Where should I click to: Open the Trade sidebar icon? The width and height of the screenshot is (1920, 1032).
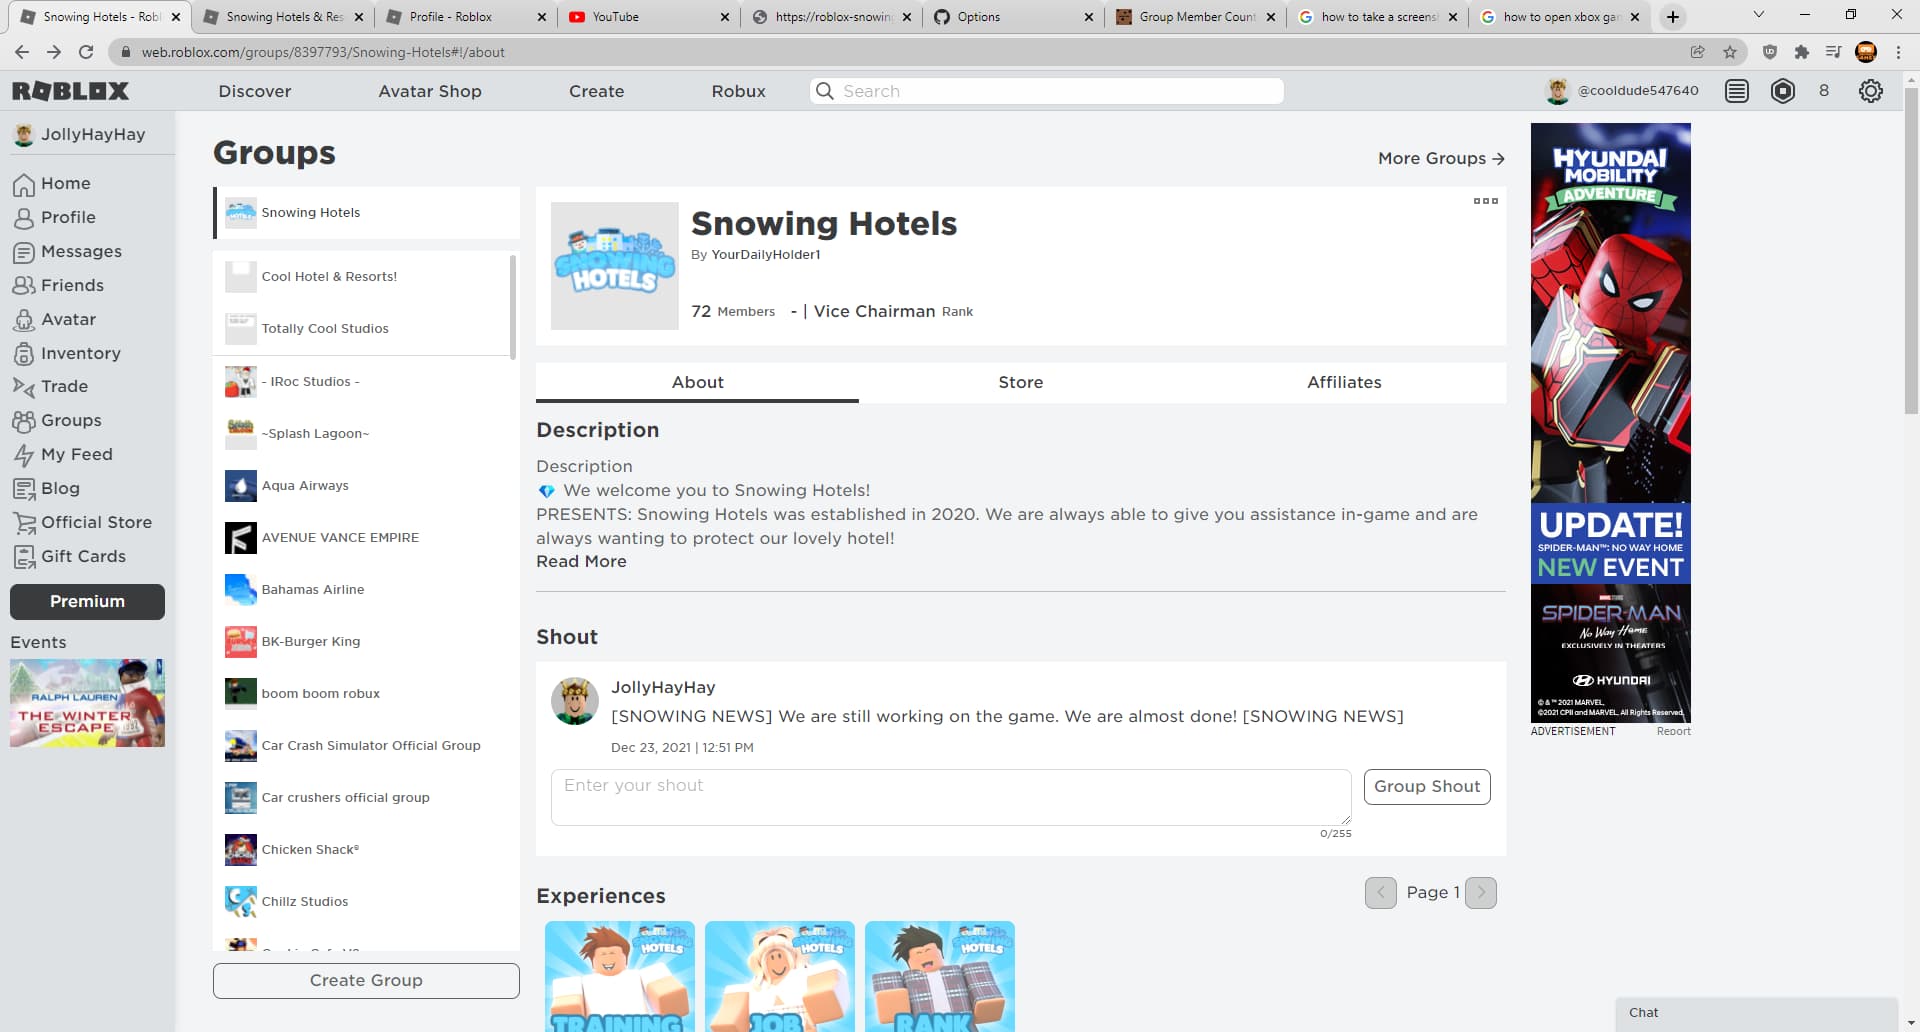[x=24, y=387]
